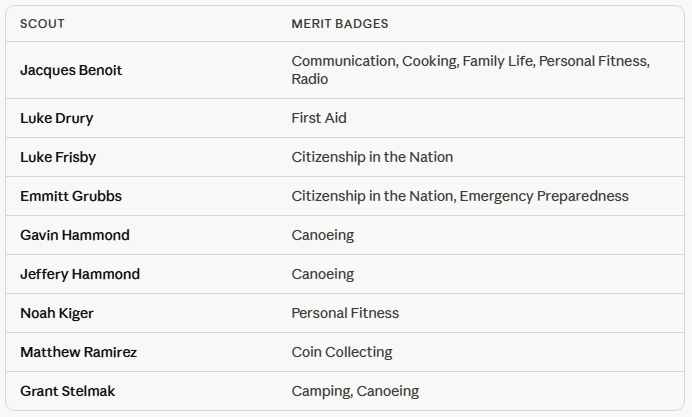
Task: Click the MERIT BADGES column header
Action: (x=340, y=24)
